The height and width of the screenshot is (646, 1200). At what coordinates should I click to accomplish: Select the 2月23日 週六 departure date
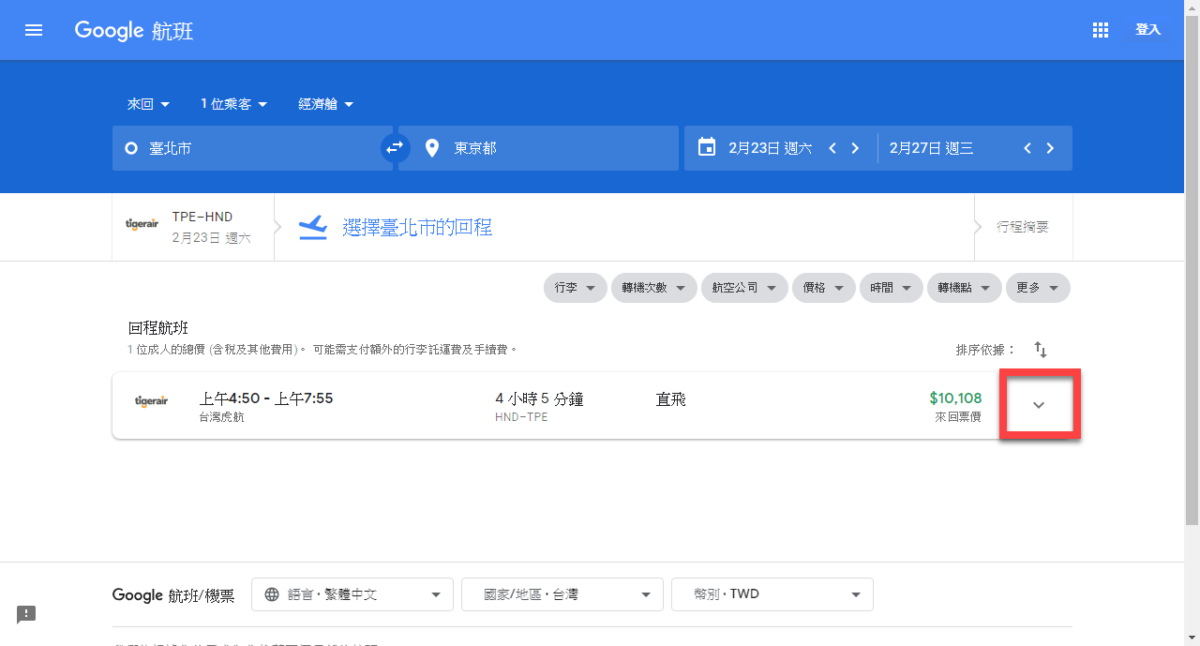click(769, 148)
